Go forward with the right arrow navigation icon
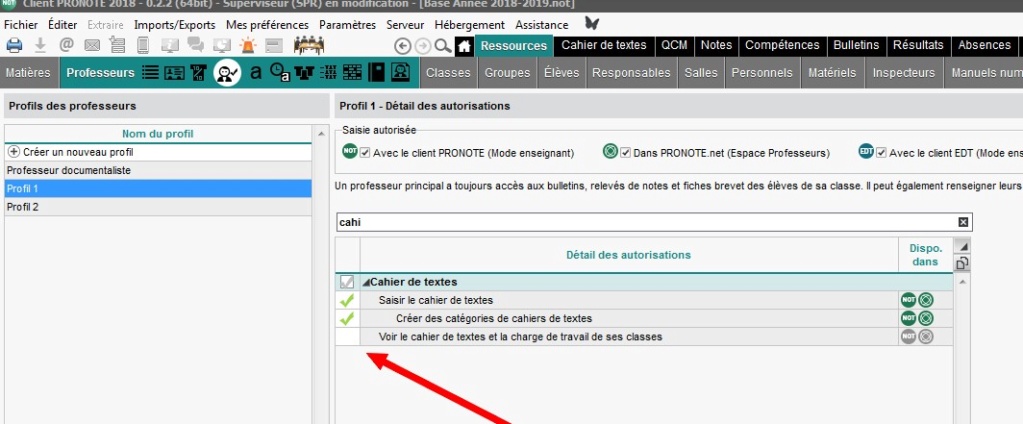1023x424 pixels. point(423,46)
